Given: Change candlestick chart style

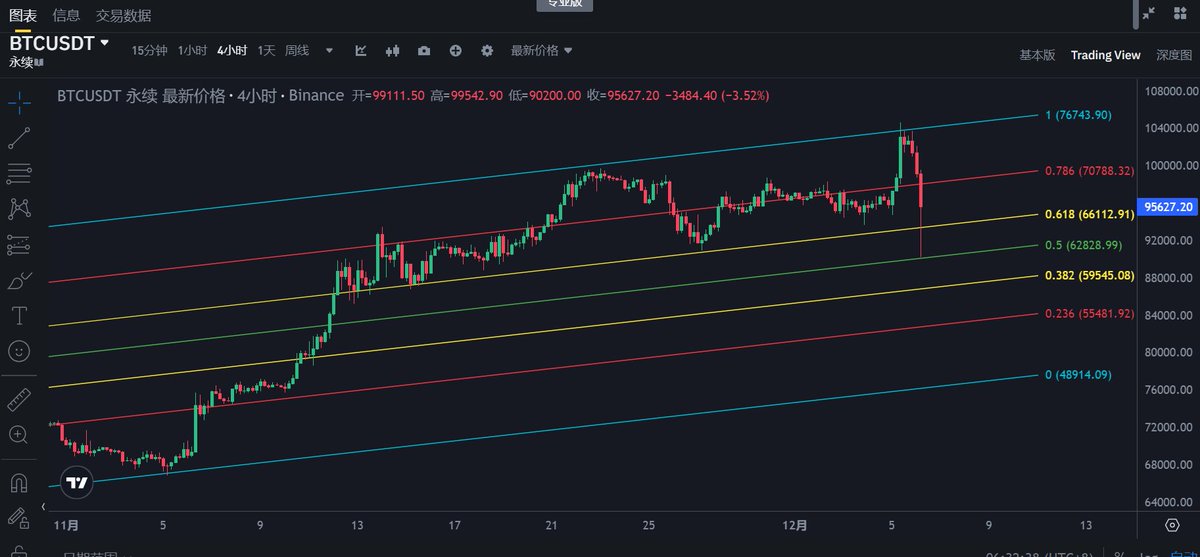Looking at the screenshot, I should click(393, 50).
